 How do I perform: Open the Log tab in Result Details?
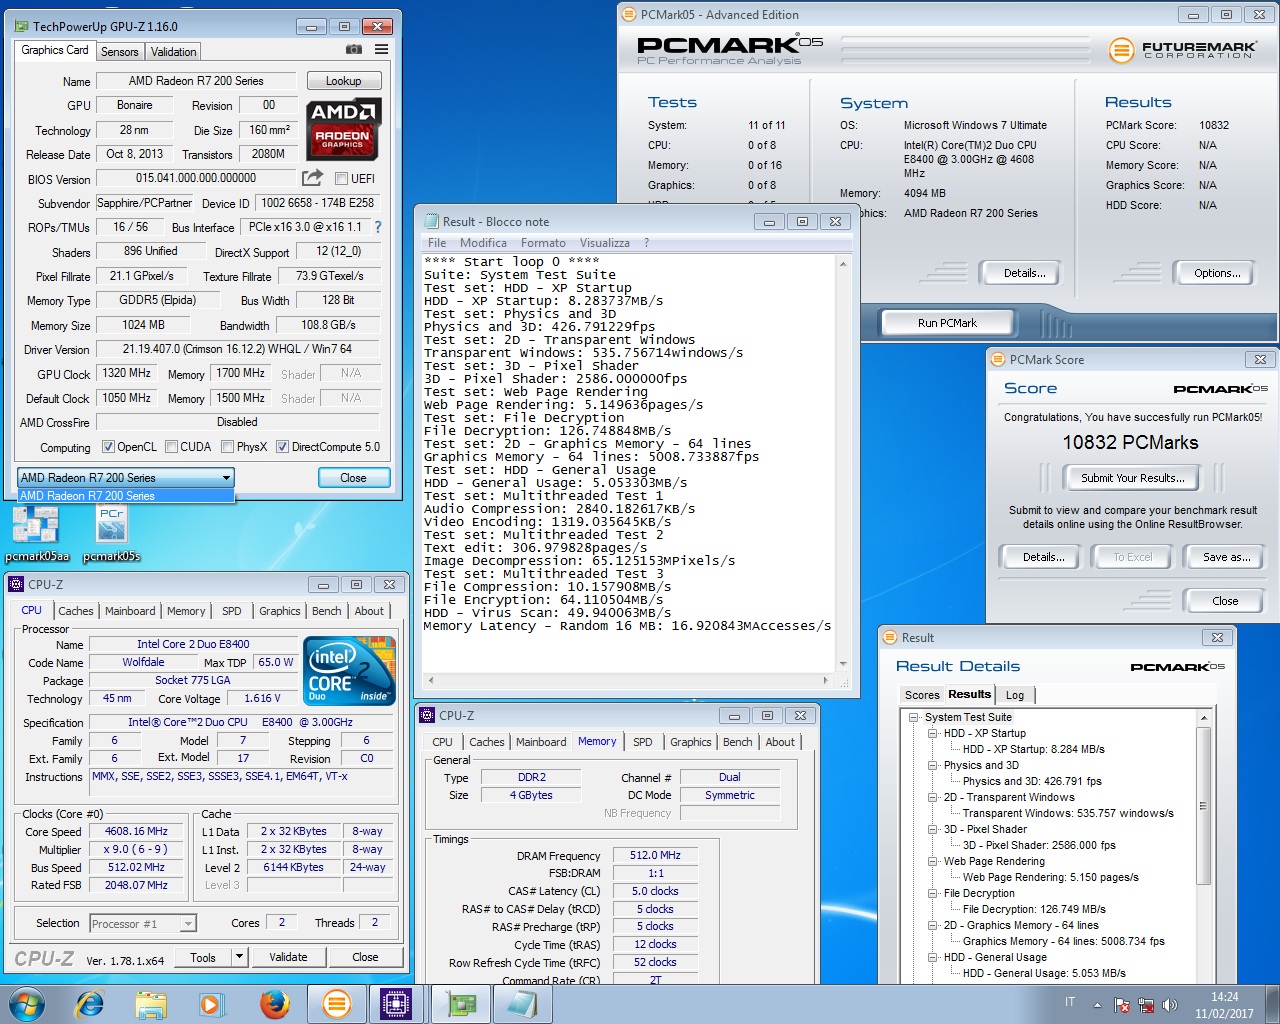[x=1015, y=695]
